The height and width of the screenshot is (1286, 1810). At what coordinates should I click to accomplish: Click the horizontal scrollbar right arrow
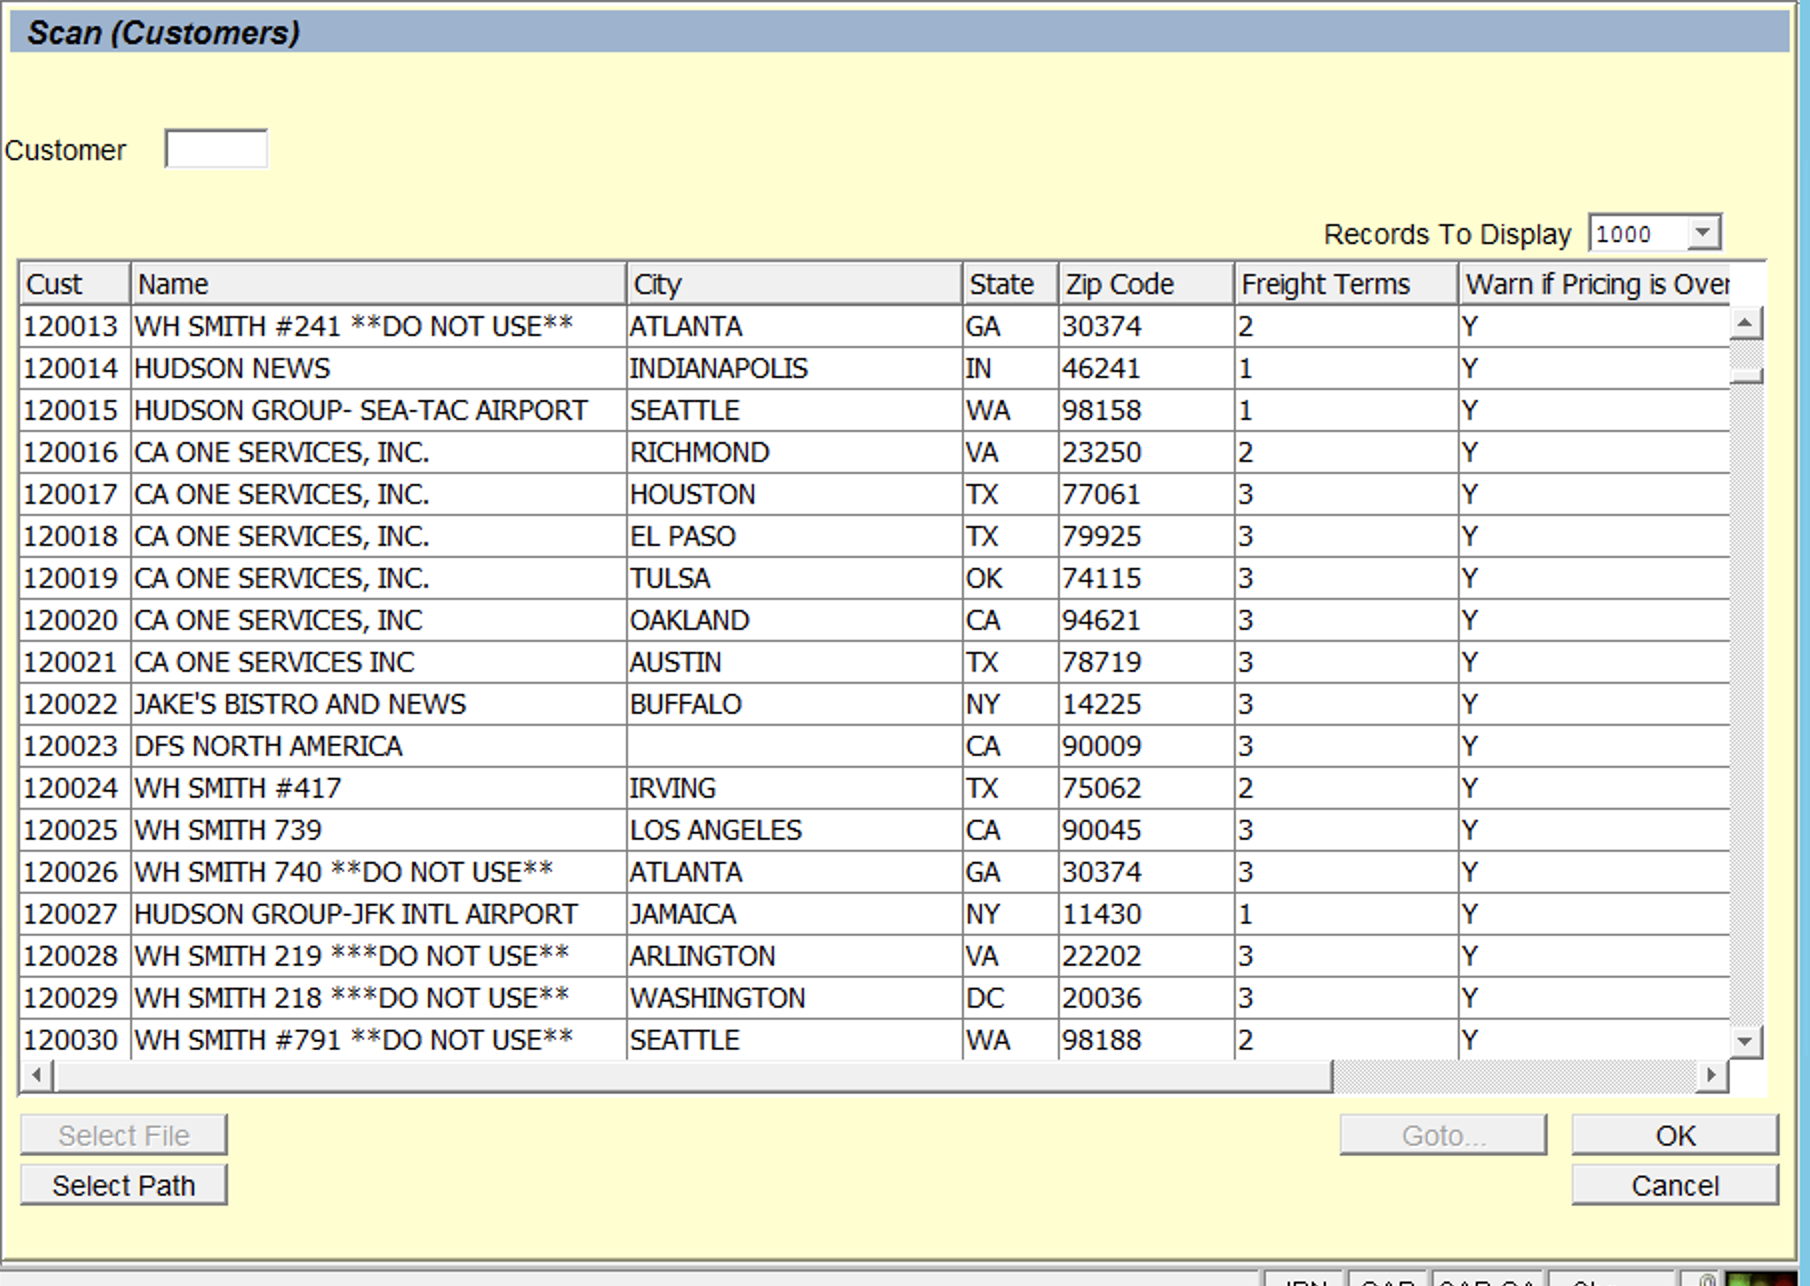point(1711,1075)
